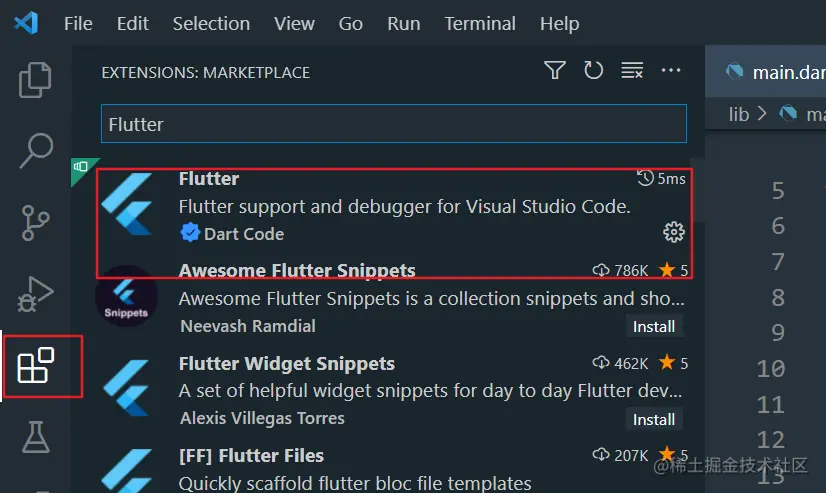The width and height of the screenshot is (826, 493).
Task: Open Views and More Actions ellipsis
Action: (x=671, y=71)
